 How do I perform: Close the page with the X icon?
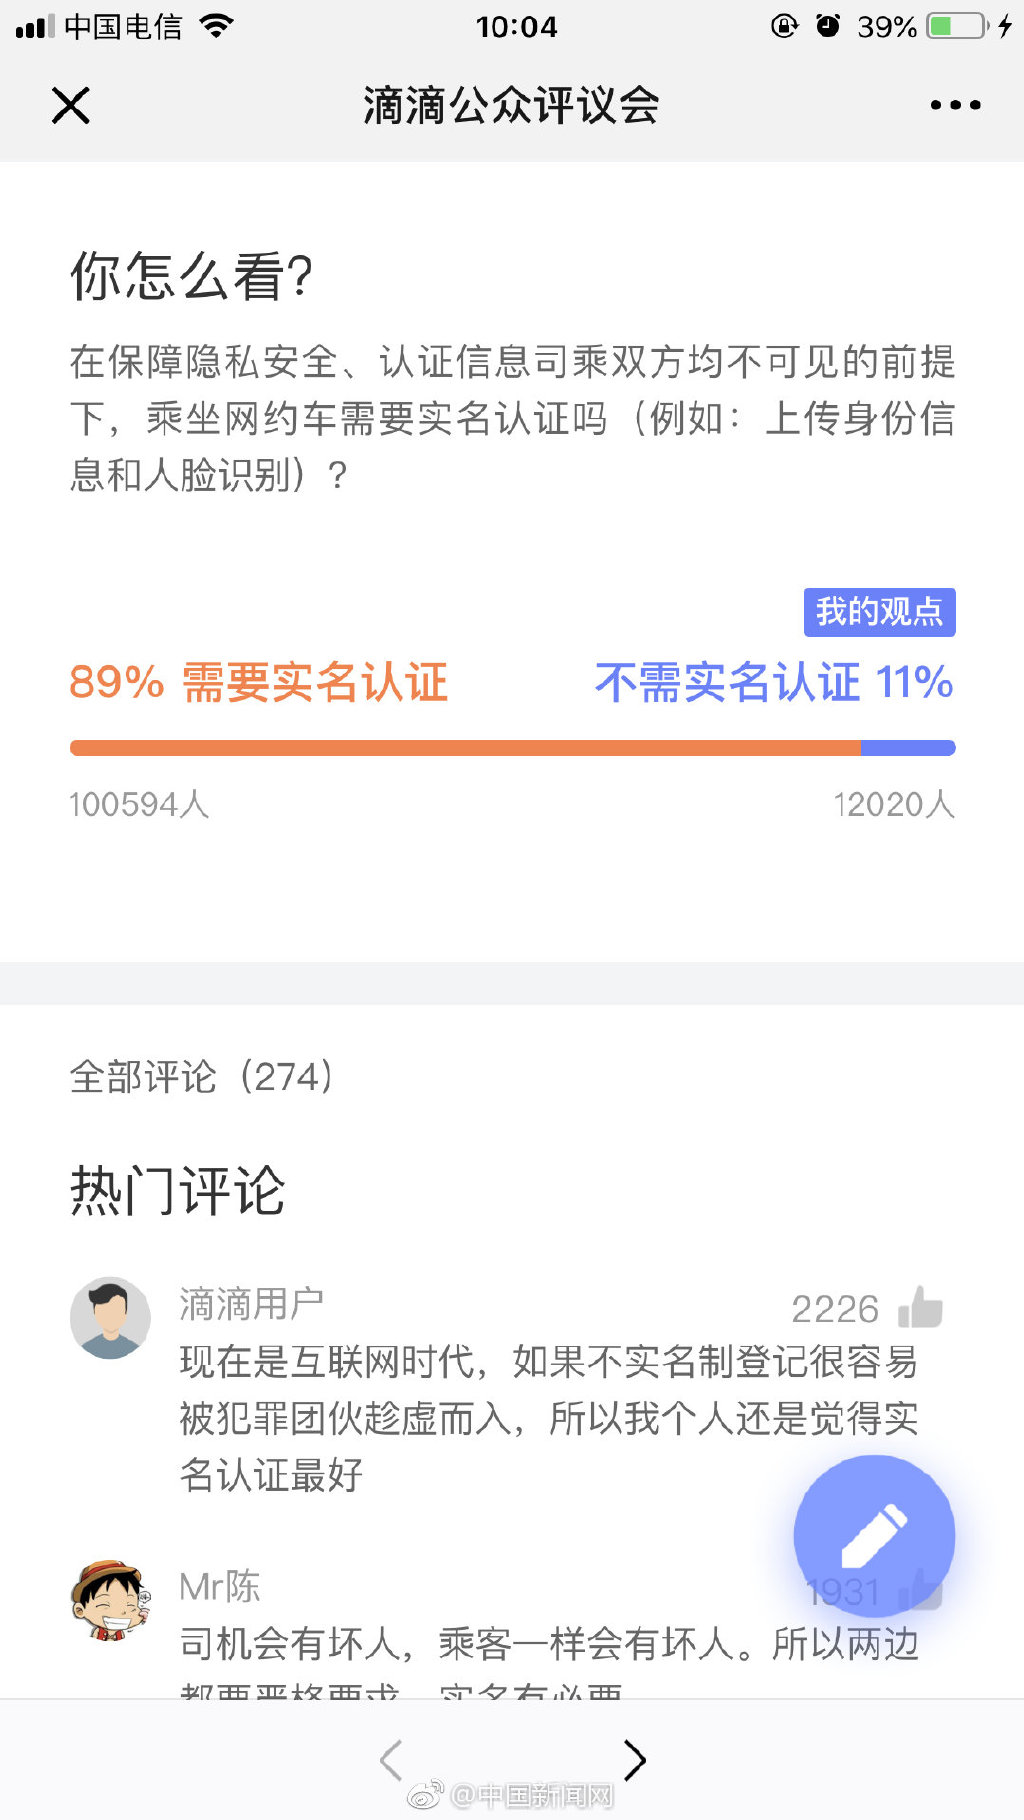coord(71,105)
